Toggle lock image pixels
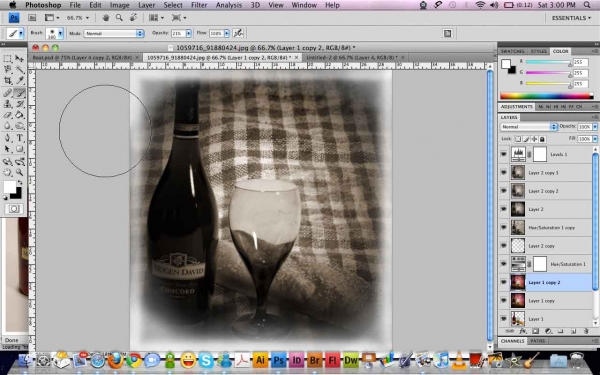The width and height of the screenshot is (600, 375). (x=526, y=139)
